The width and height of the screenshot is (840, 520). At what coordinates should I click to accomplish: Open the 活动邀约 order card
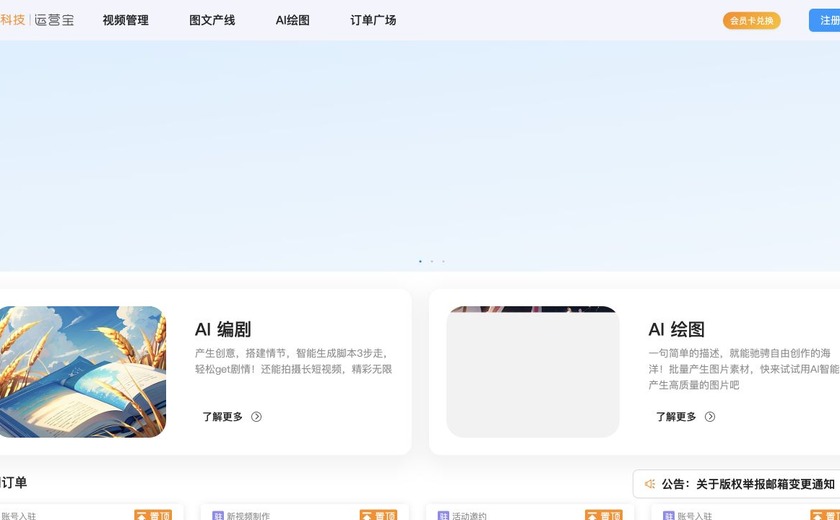[x=530, y=512]
